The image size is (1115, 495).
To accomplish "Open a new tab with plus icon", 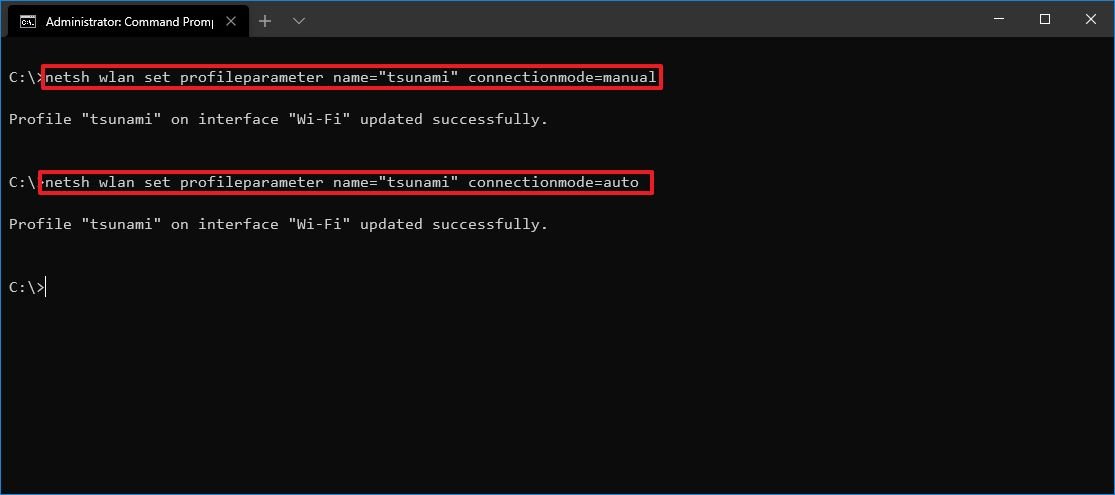I will click(x=265, y=21).
